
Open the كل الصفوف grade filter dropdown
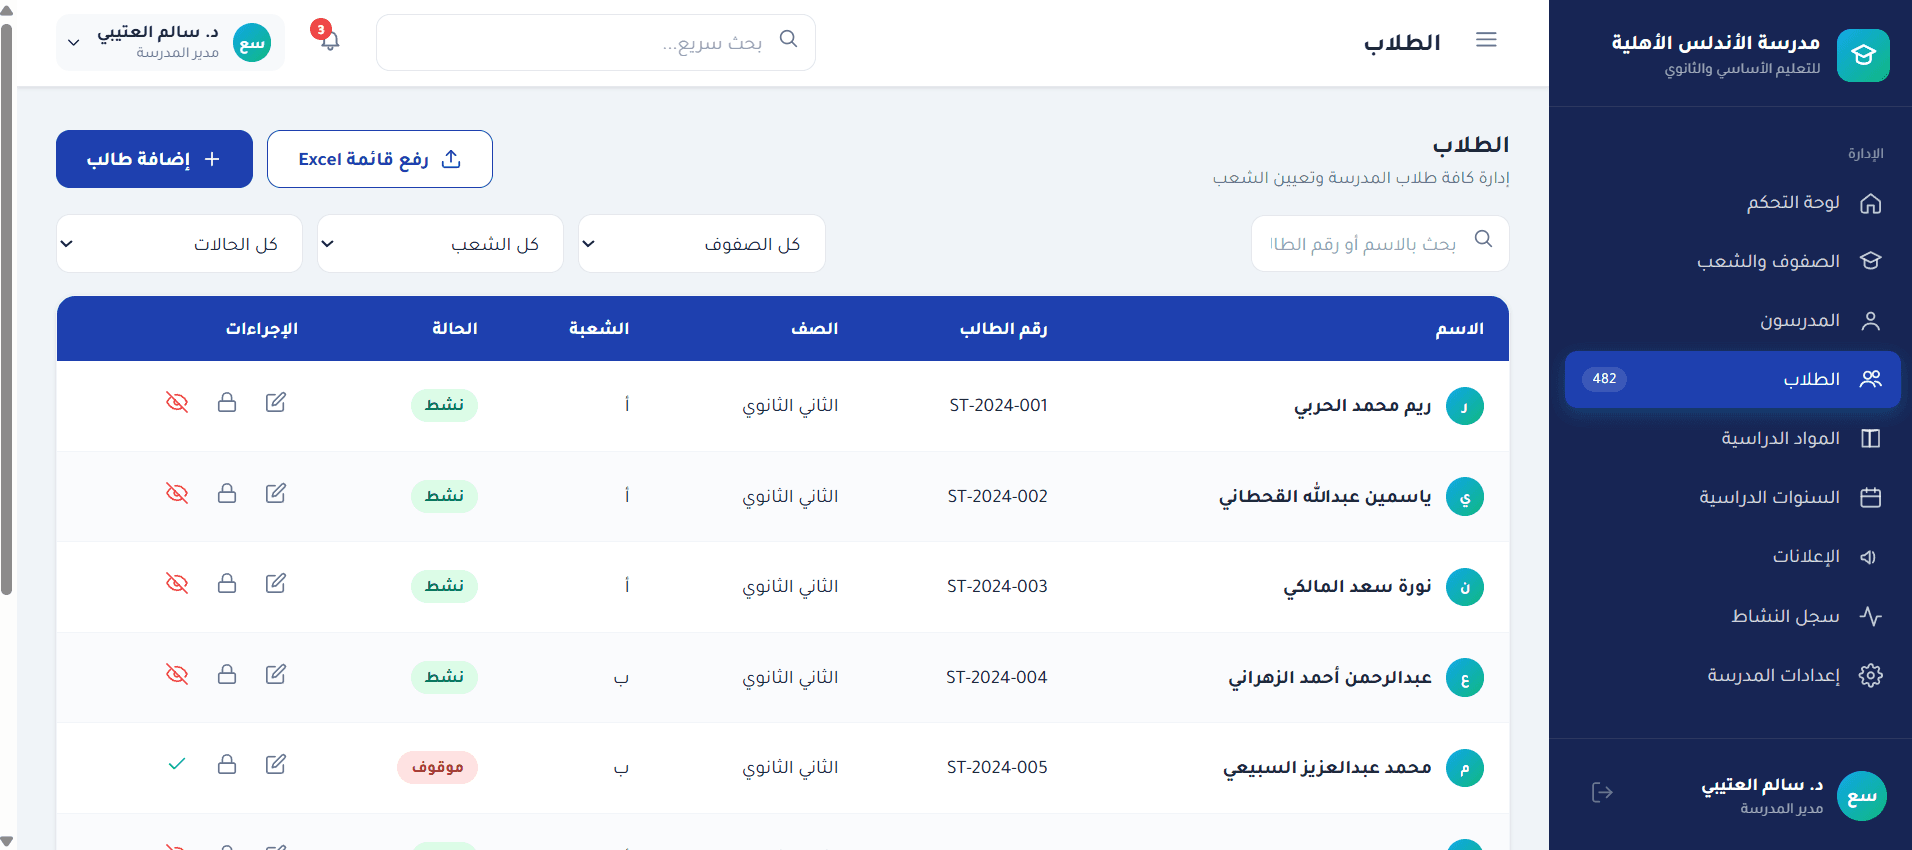coord(701,244)
